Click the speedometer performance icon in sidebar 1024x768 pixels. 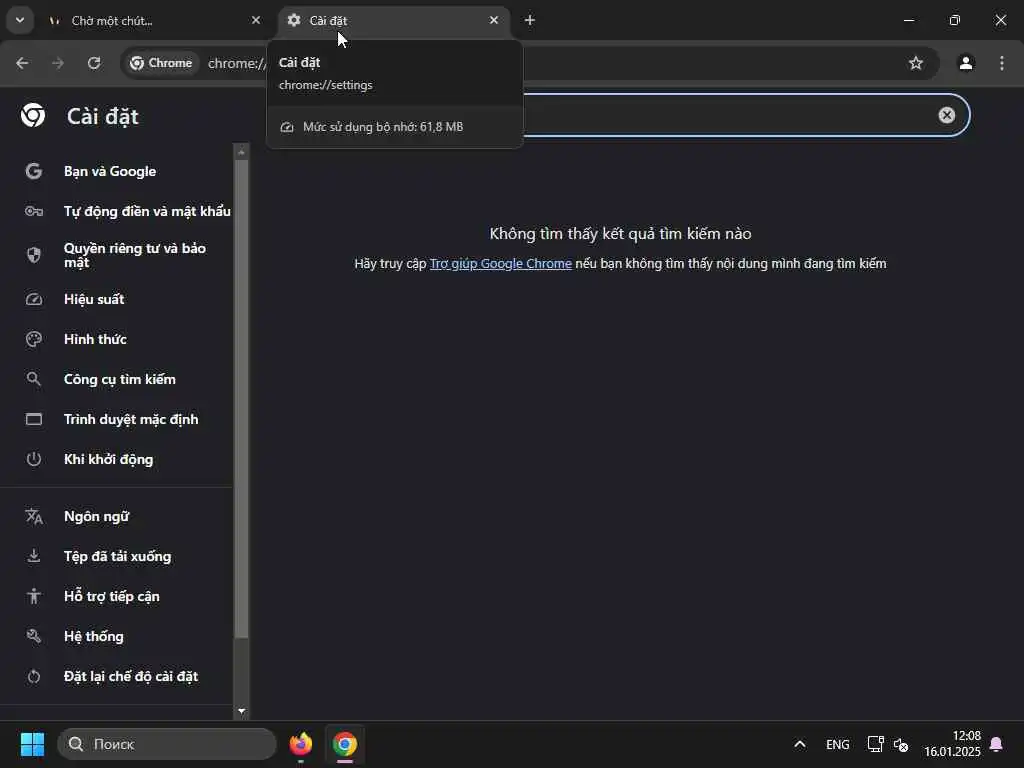(33, 299)
